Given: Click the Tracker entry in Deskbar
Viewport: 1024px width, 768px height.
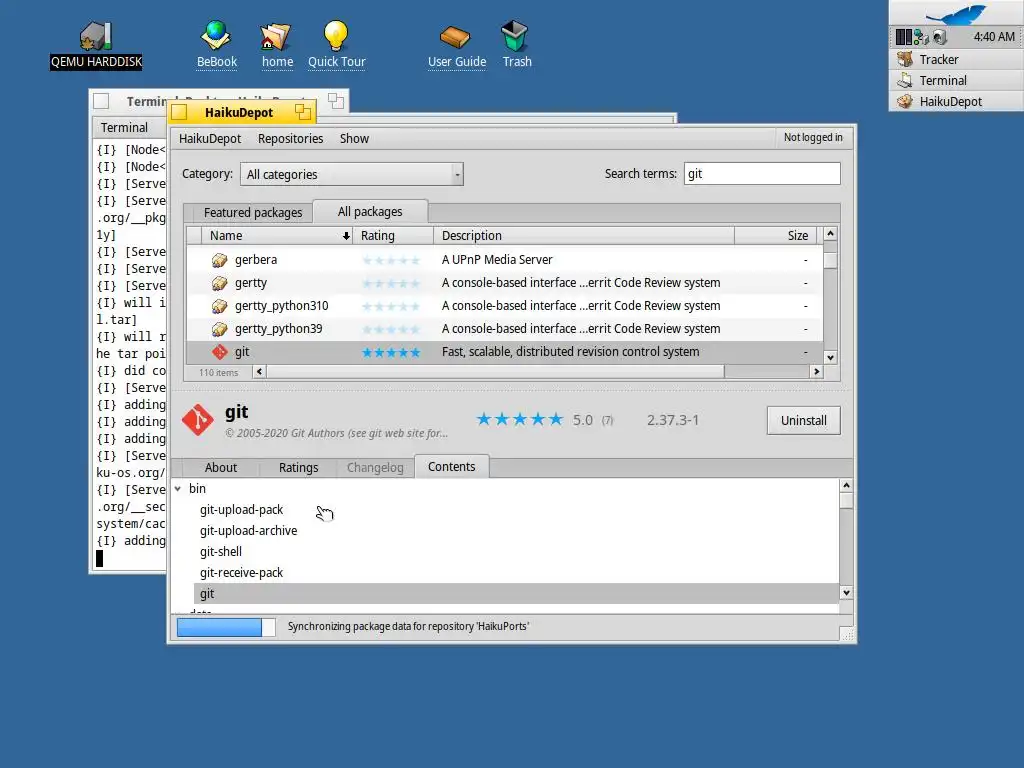Looking at the screenshot, I should tap(957, 59).
